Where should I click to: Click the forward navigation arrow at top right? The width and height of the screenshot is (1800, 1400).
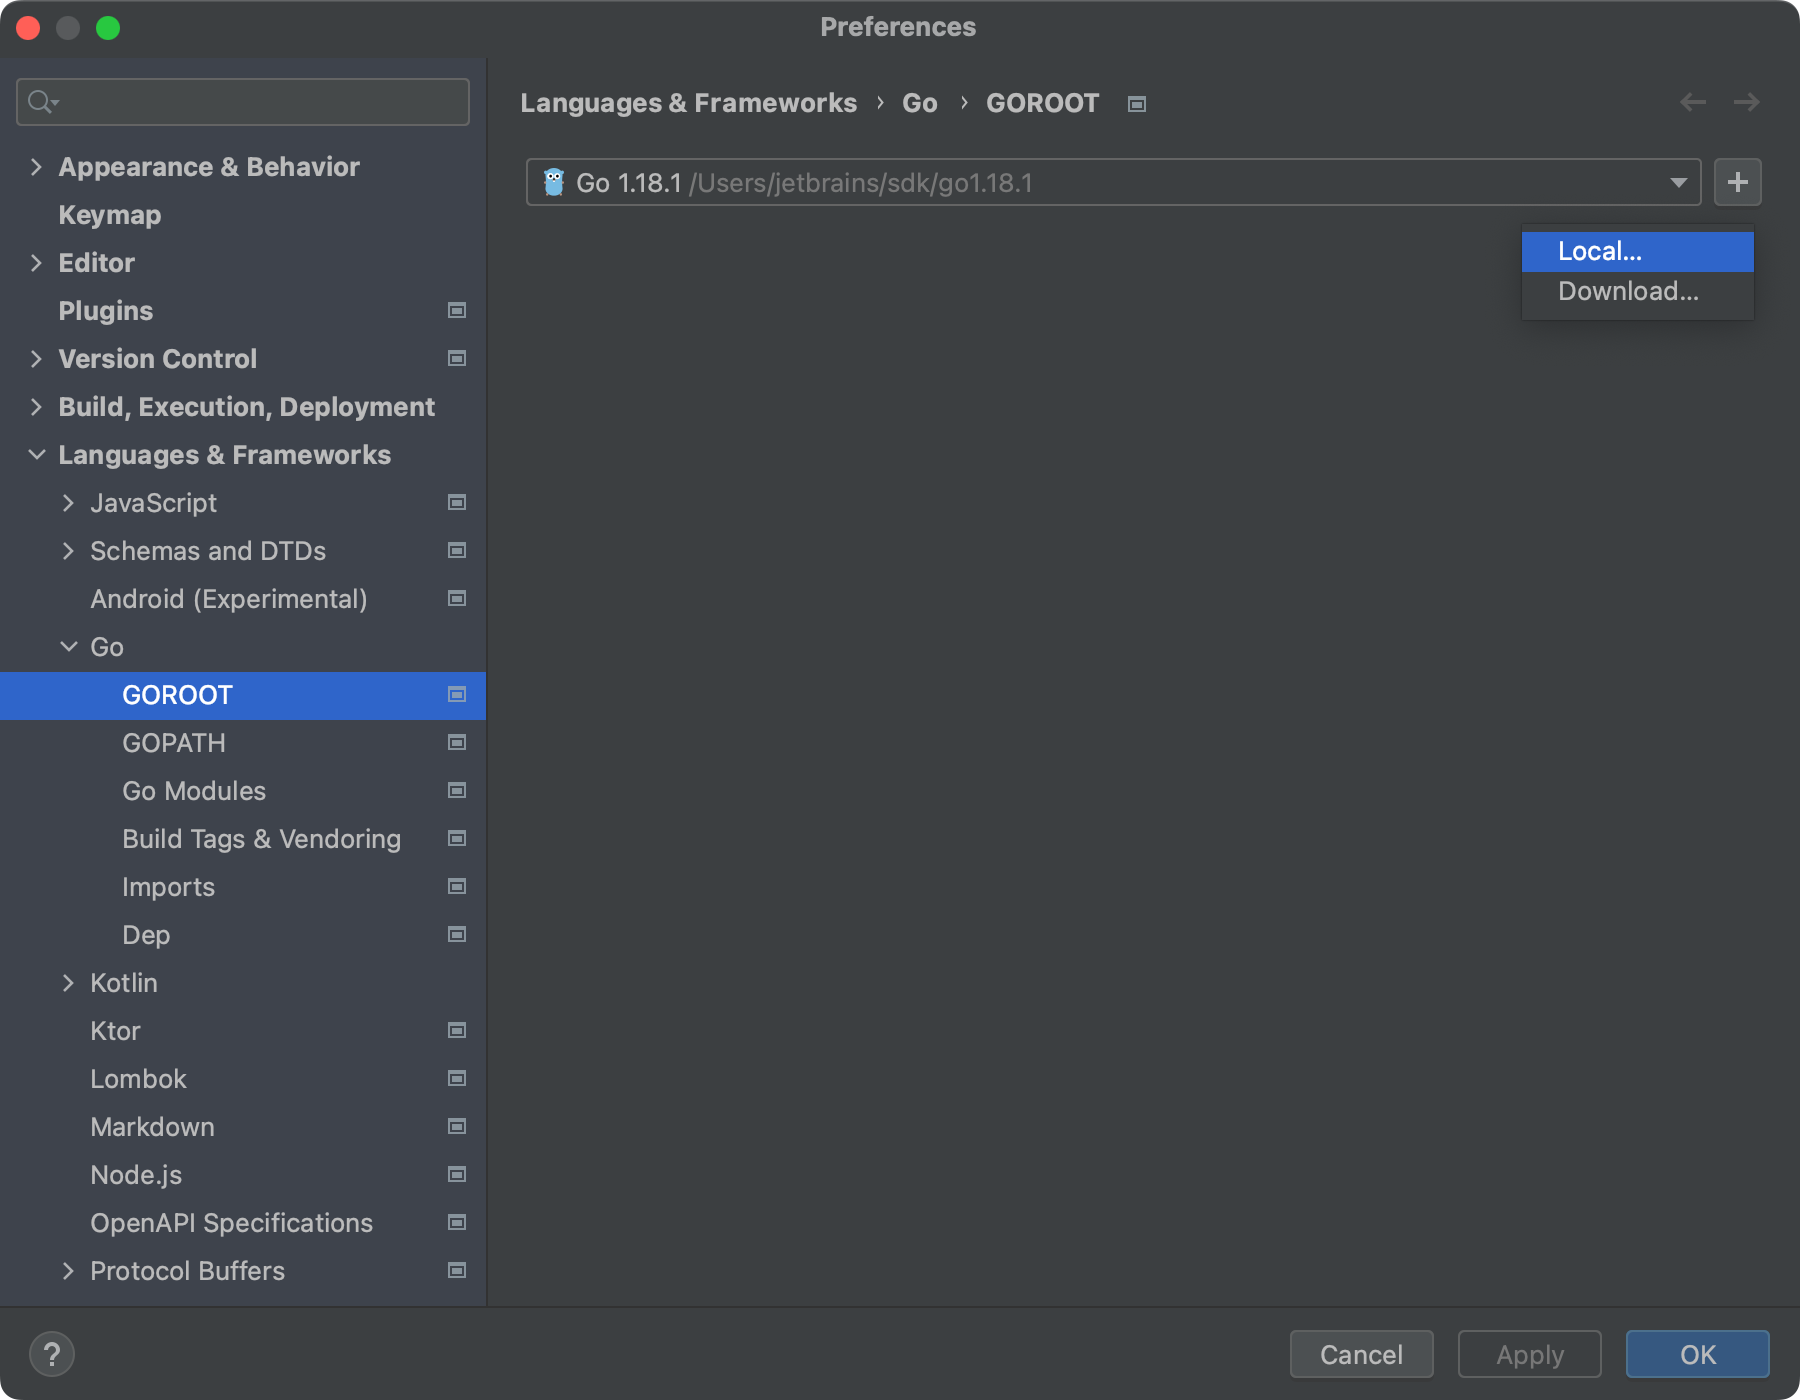click(1746, 102)
